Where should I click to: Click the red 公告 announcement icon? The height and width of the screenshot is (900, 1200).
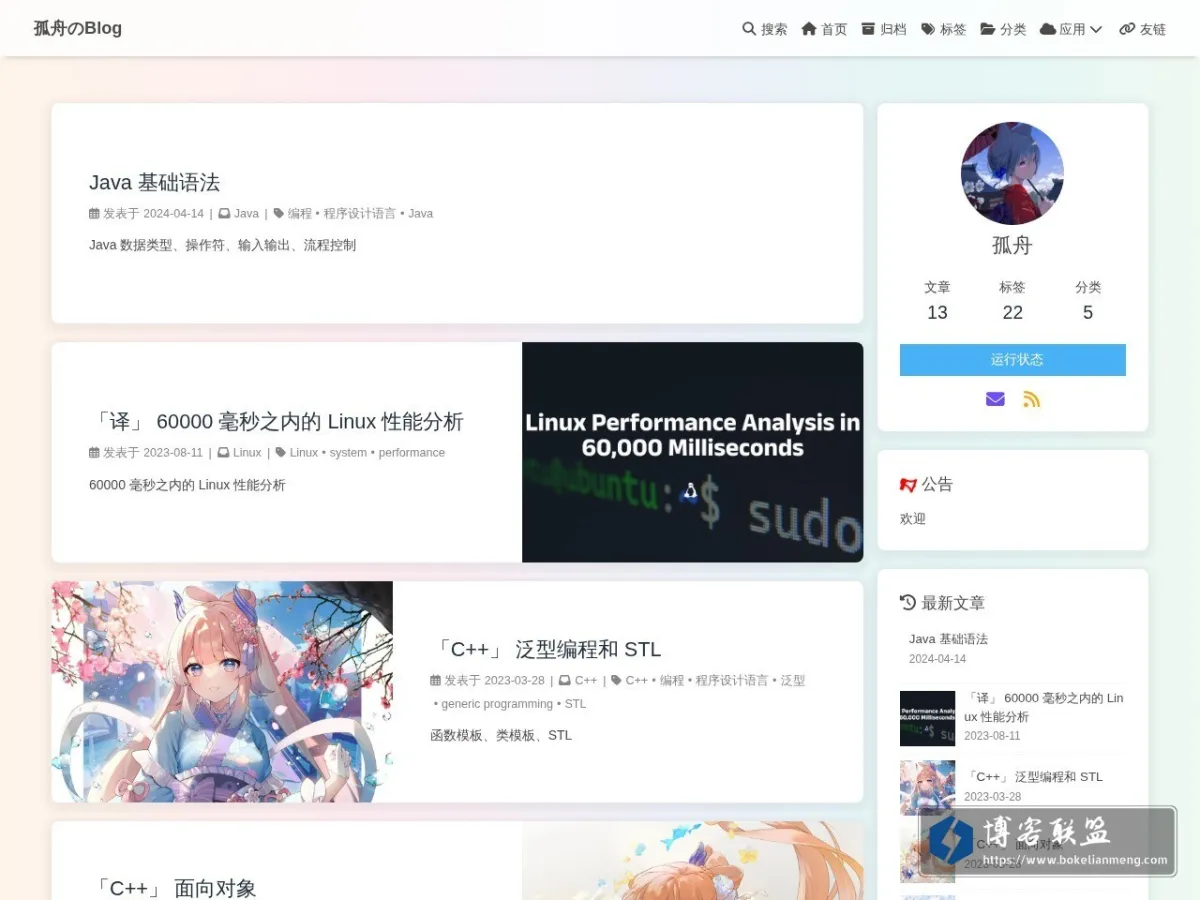(908, 484)
